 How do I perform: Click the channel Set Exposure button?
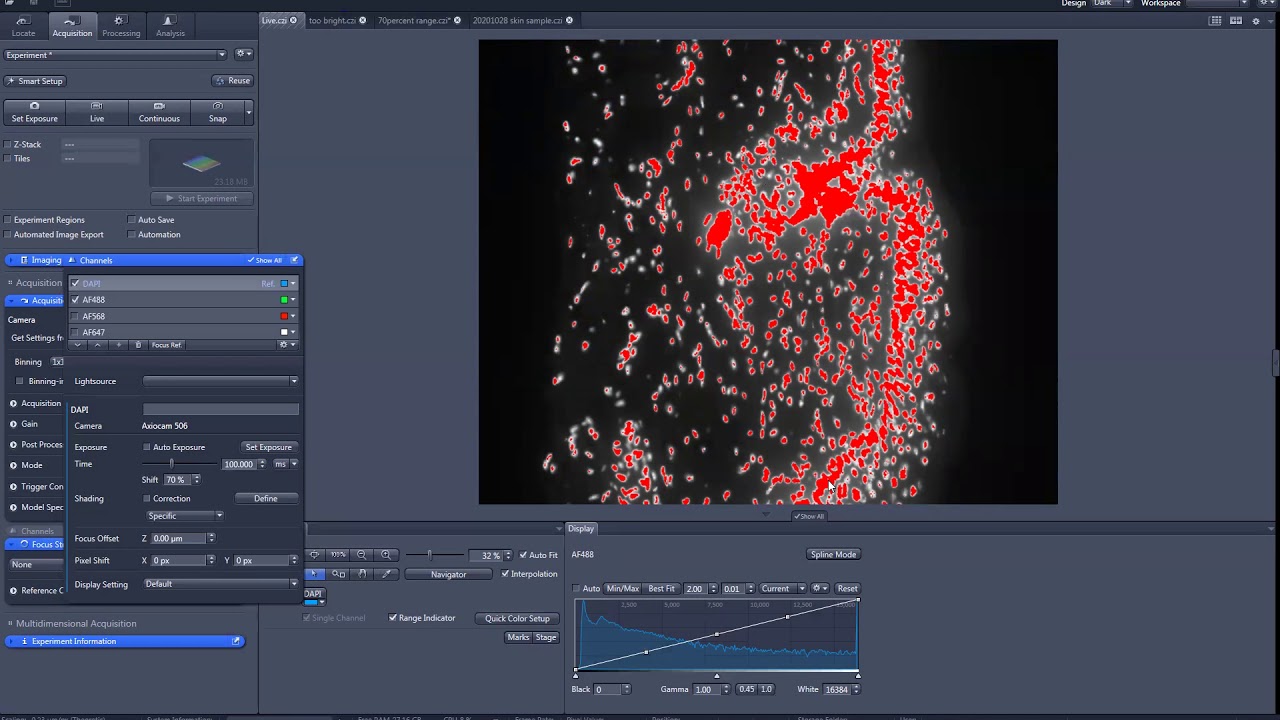tap(268, 447)
